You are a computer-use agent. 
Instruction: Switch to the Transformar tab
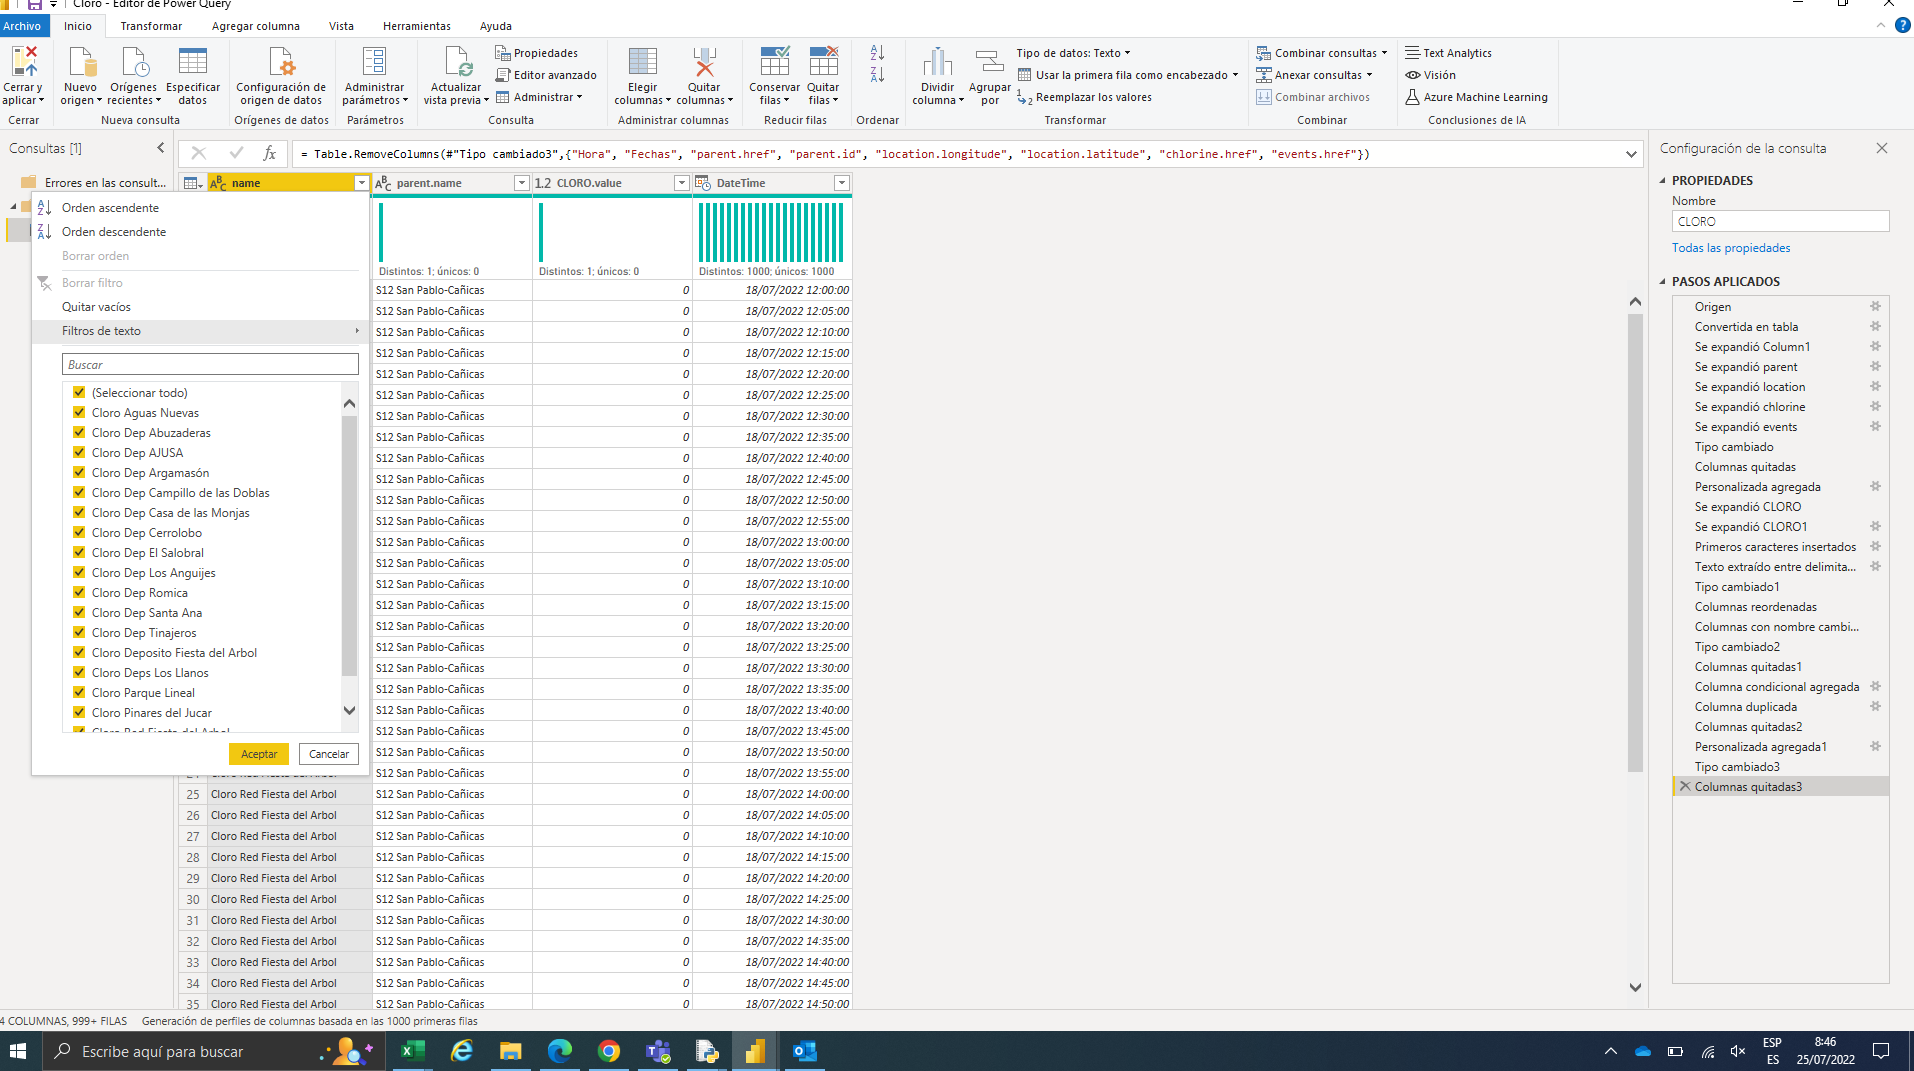pos(151,26)
